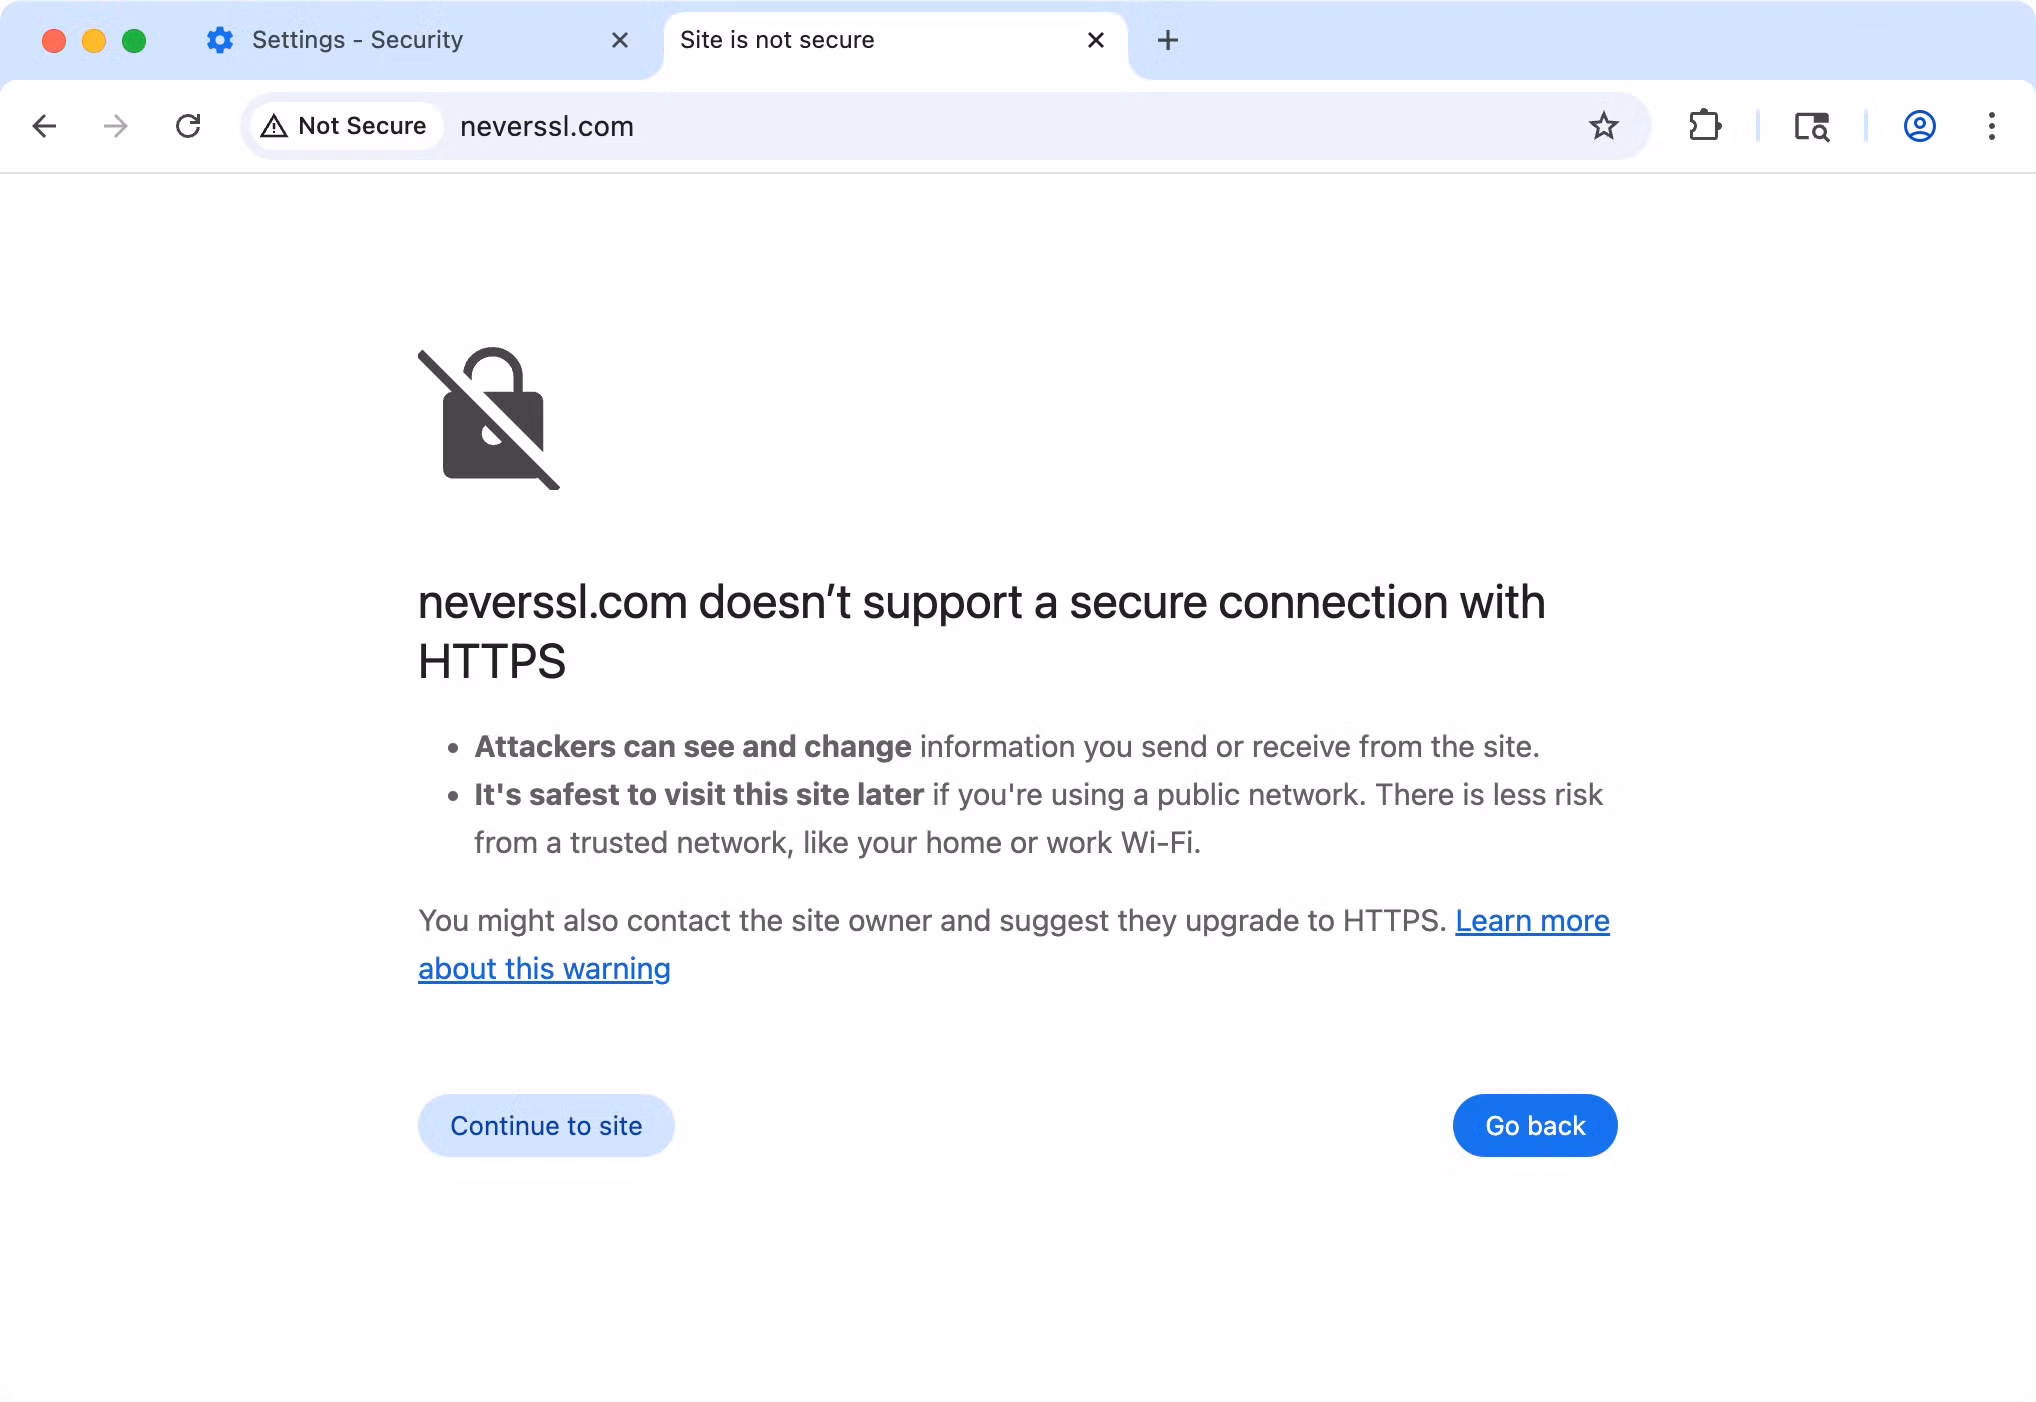Navigate back using the back arrow

tap(44, 126)
